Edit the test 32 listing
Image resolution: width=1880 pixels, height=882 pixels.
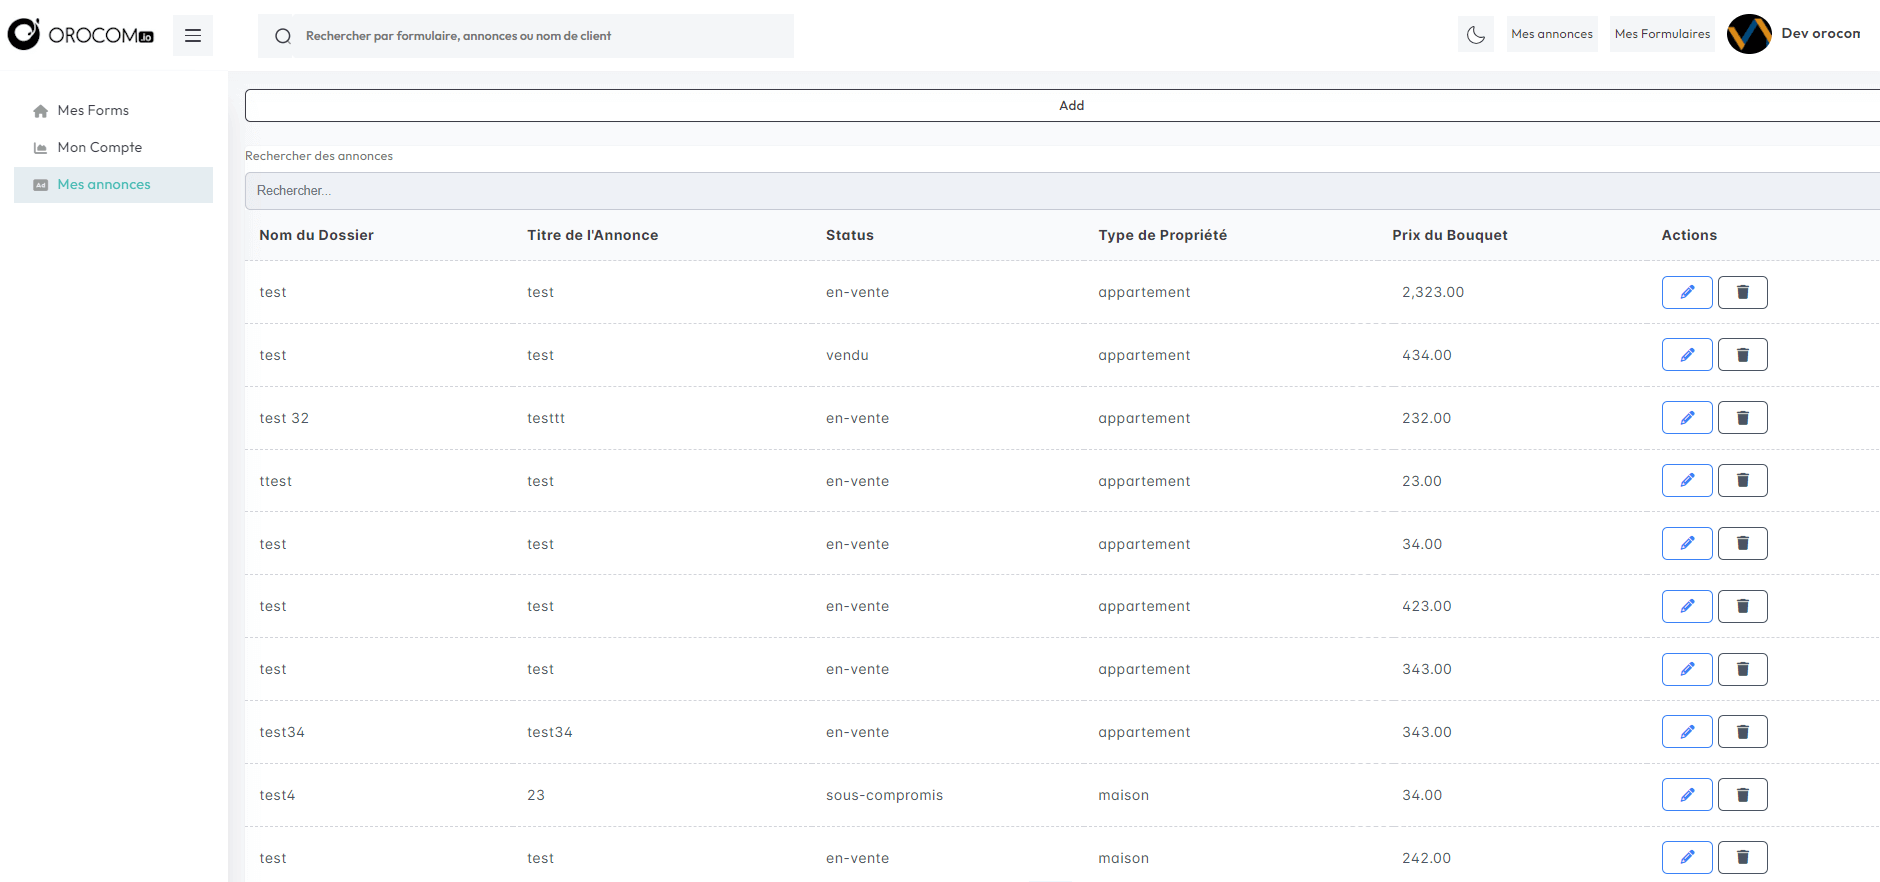(1687, 418)
